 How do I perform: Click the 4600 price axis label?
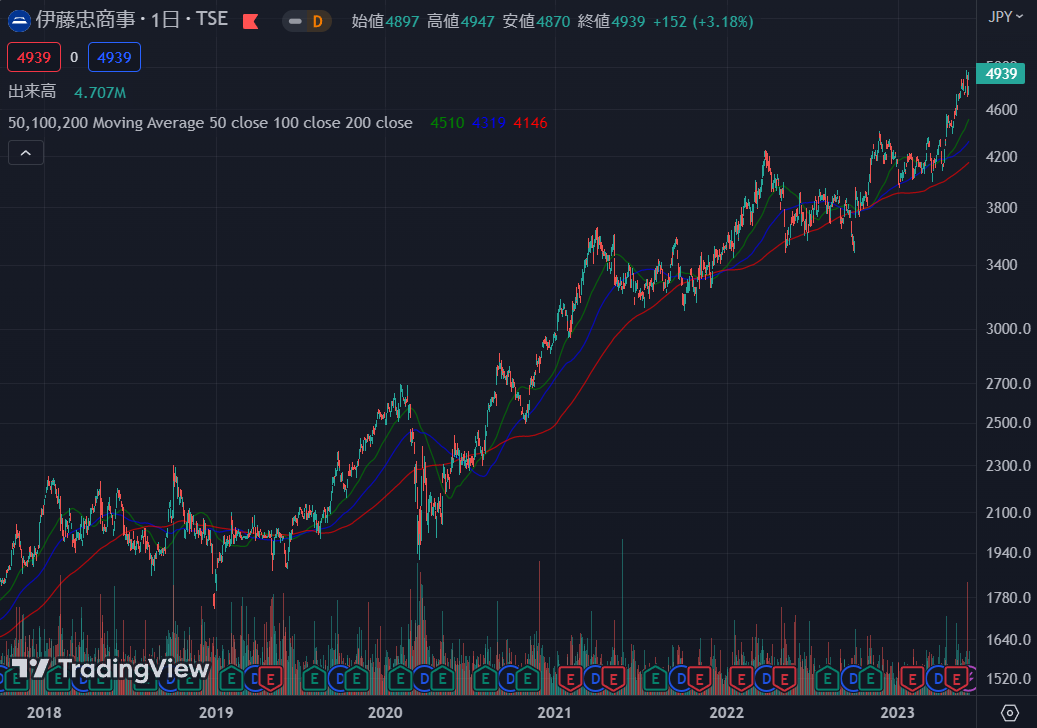(1001, 110)
